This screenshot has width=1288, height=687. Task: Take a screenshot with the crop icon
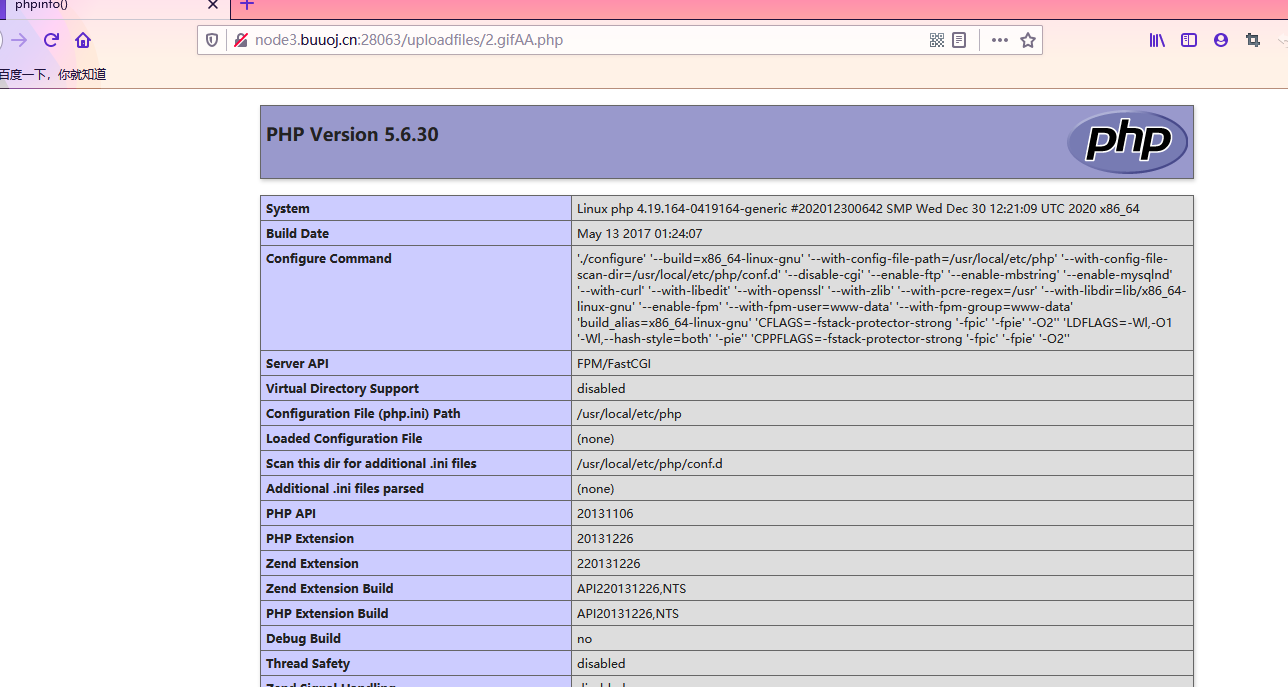pyautogui.click(x=1252, y=40)
